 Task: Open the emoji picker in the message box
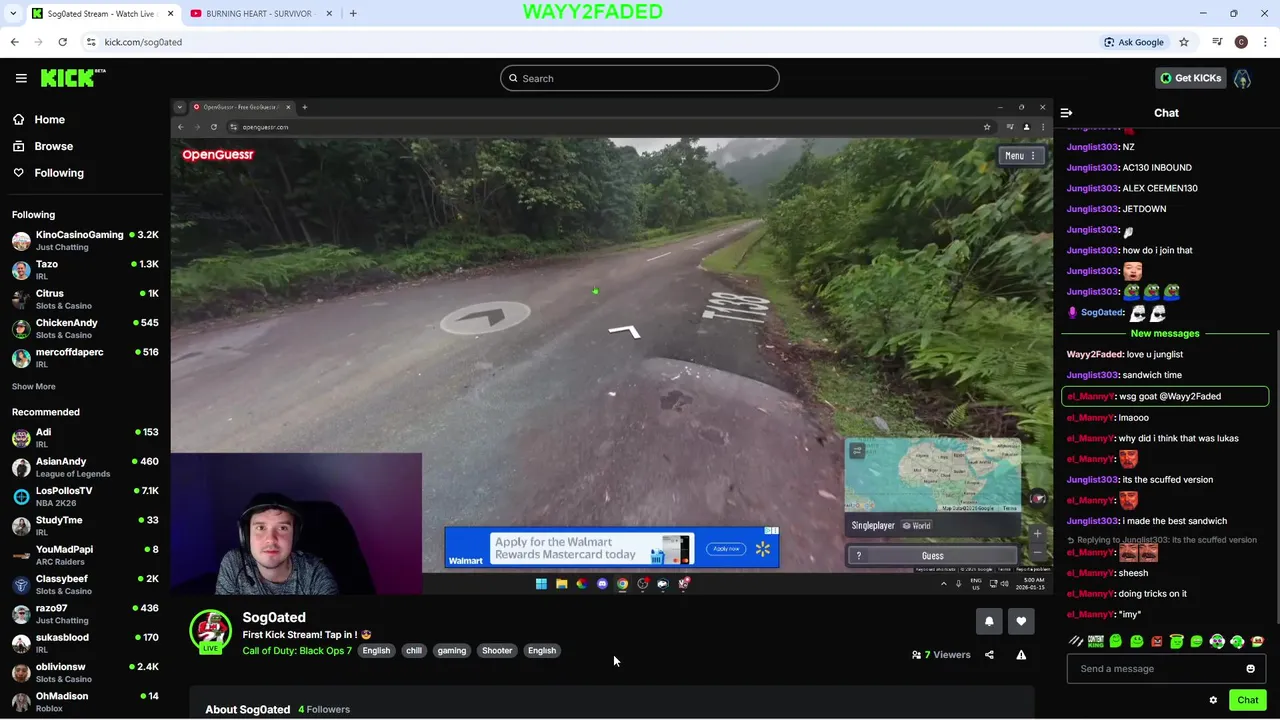1250,668
